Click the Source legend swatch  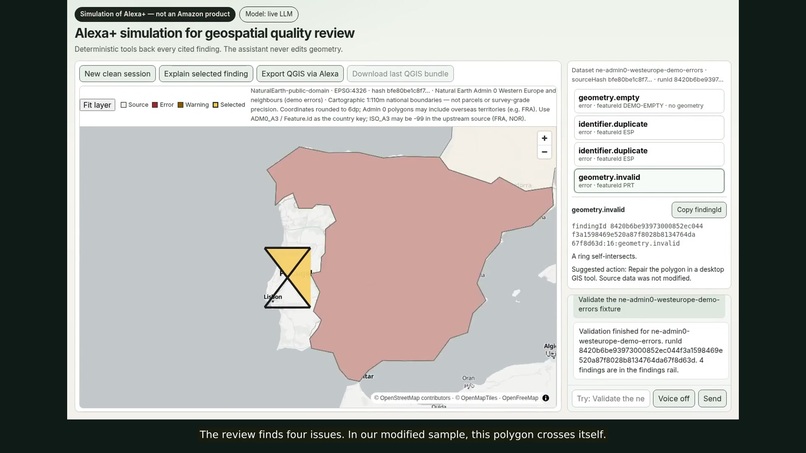(123, 105)
